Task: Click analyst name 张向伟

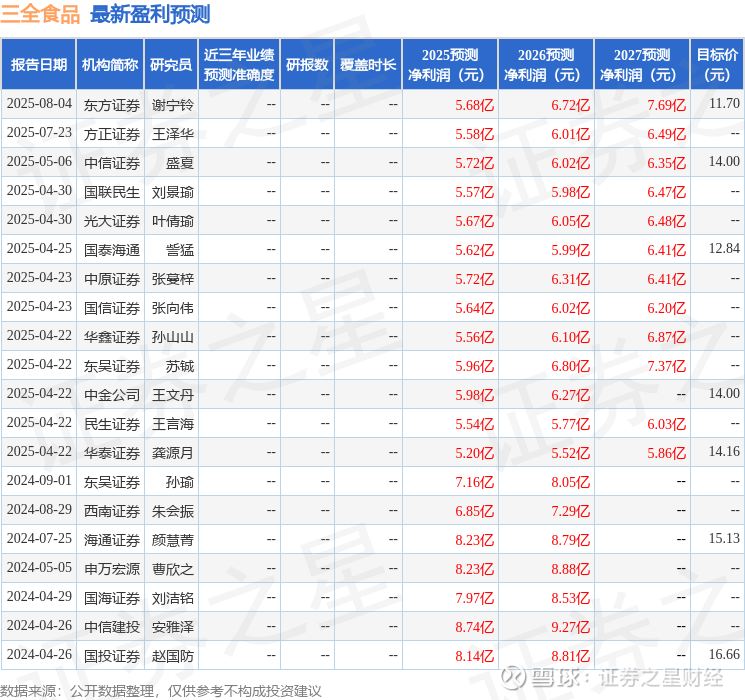Action: tap(173, 308)
